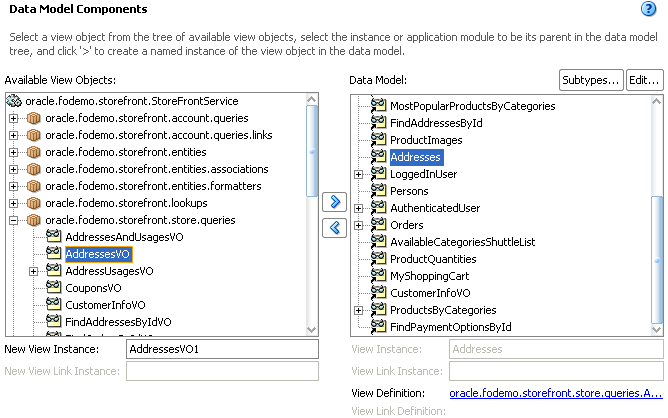This screenshot has width=668, height=418.
Task: Expand AuthenticatedUser in Data Model
Action: [x=358, y=208]
